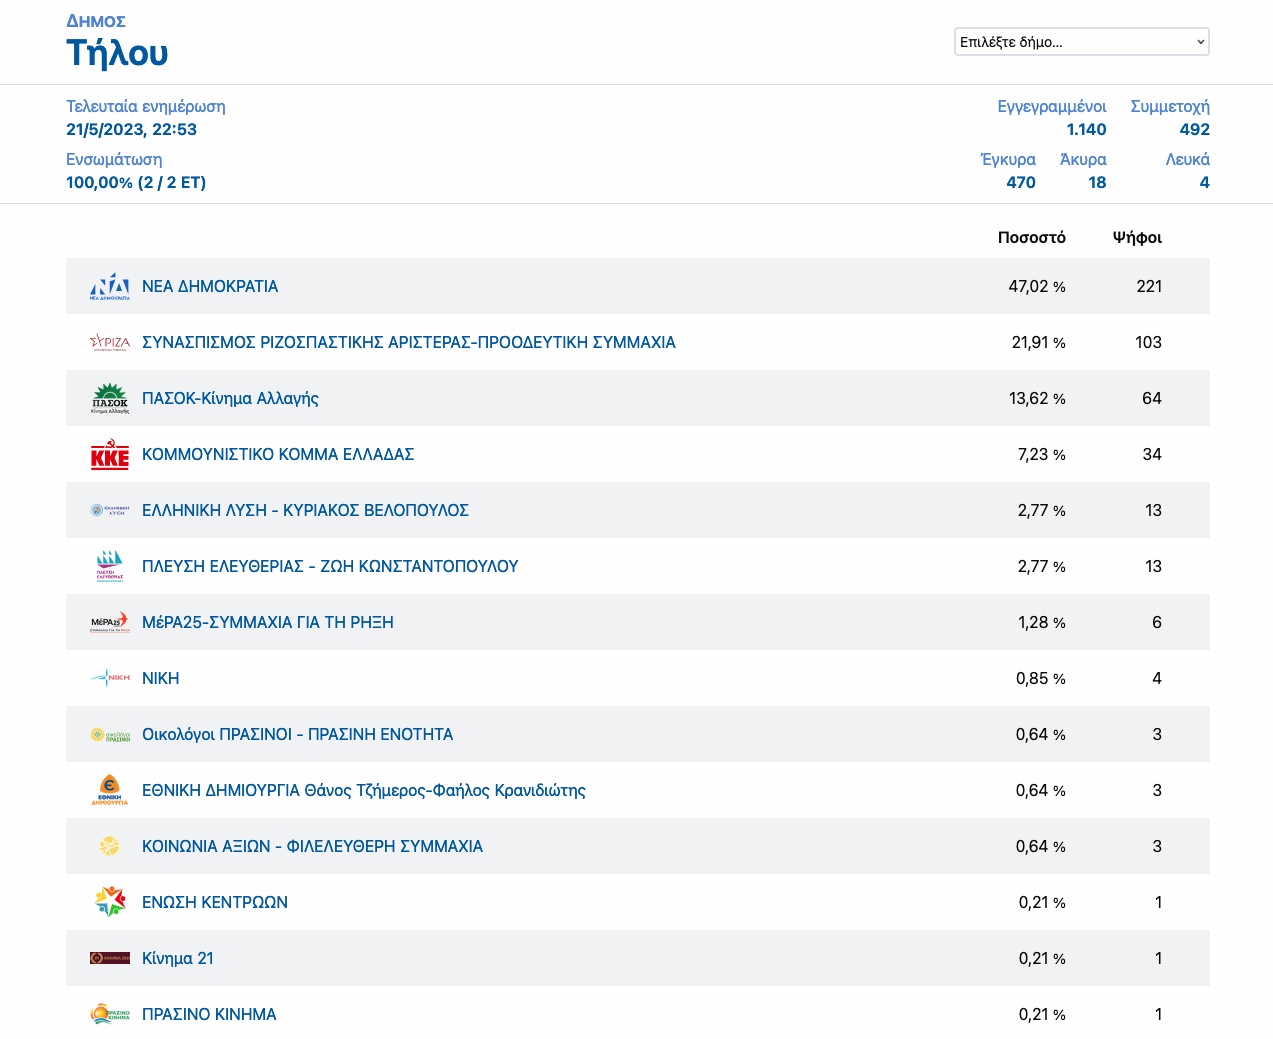
Task: Click the 'Ενσωμάτωση' label
Action: click(114, 159)
